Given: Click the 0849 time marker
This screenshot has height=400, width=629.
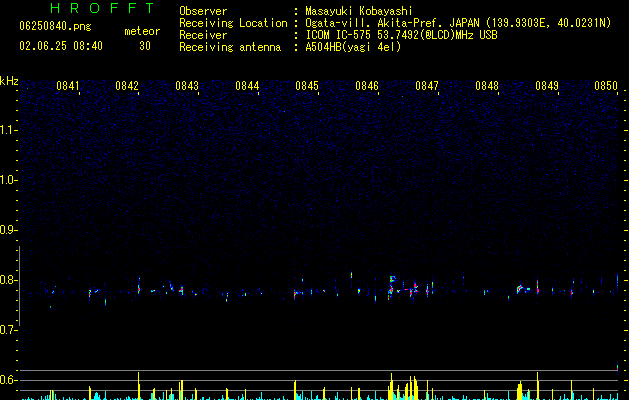Looking at the screenshot, I should (547, 86).
